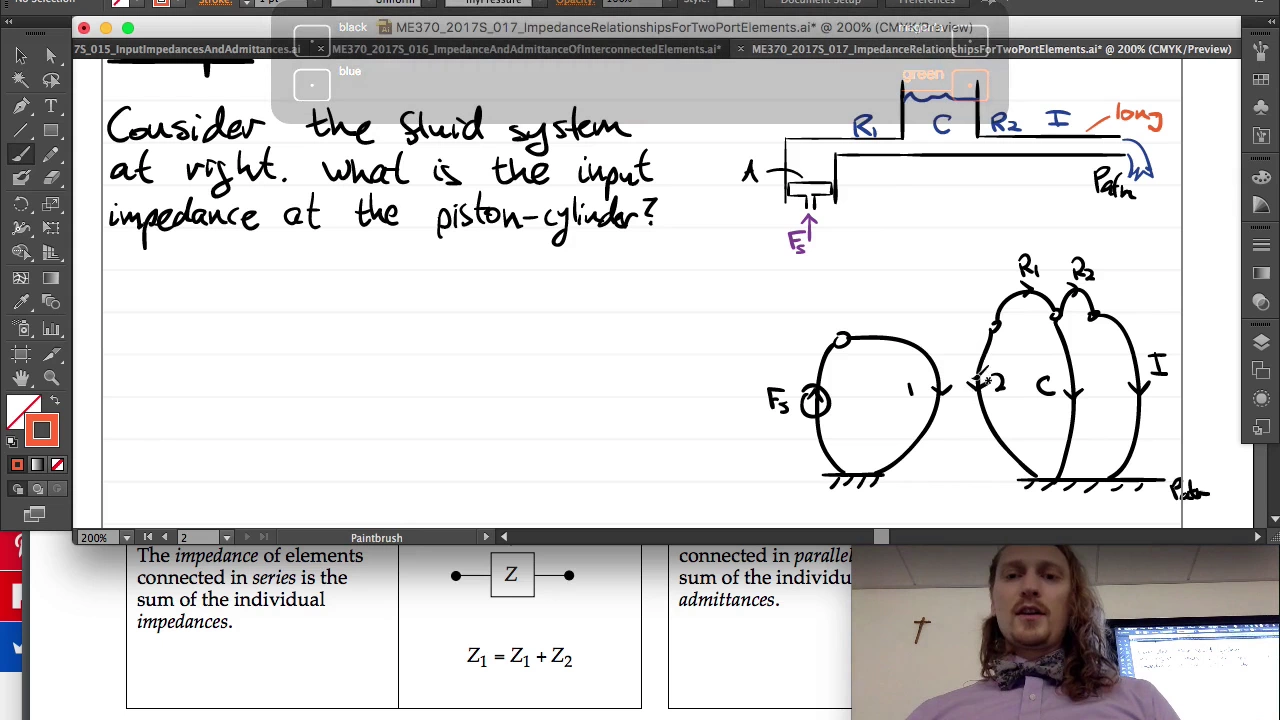Go to first artboard
The image size is (1280, 720).
point(148,538)
